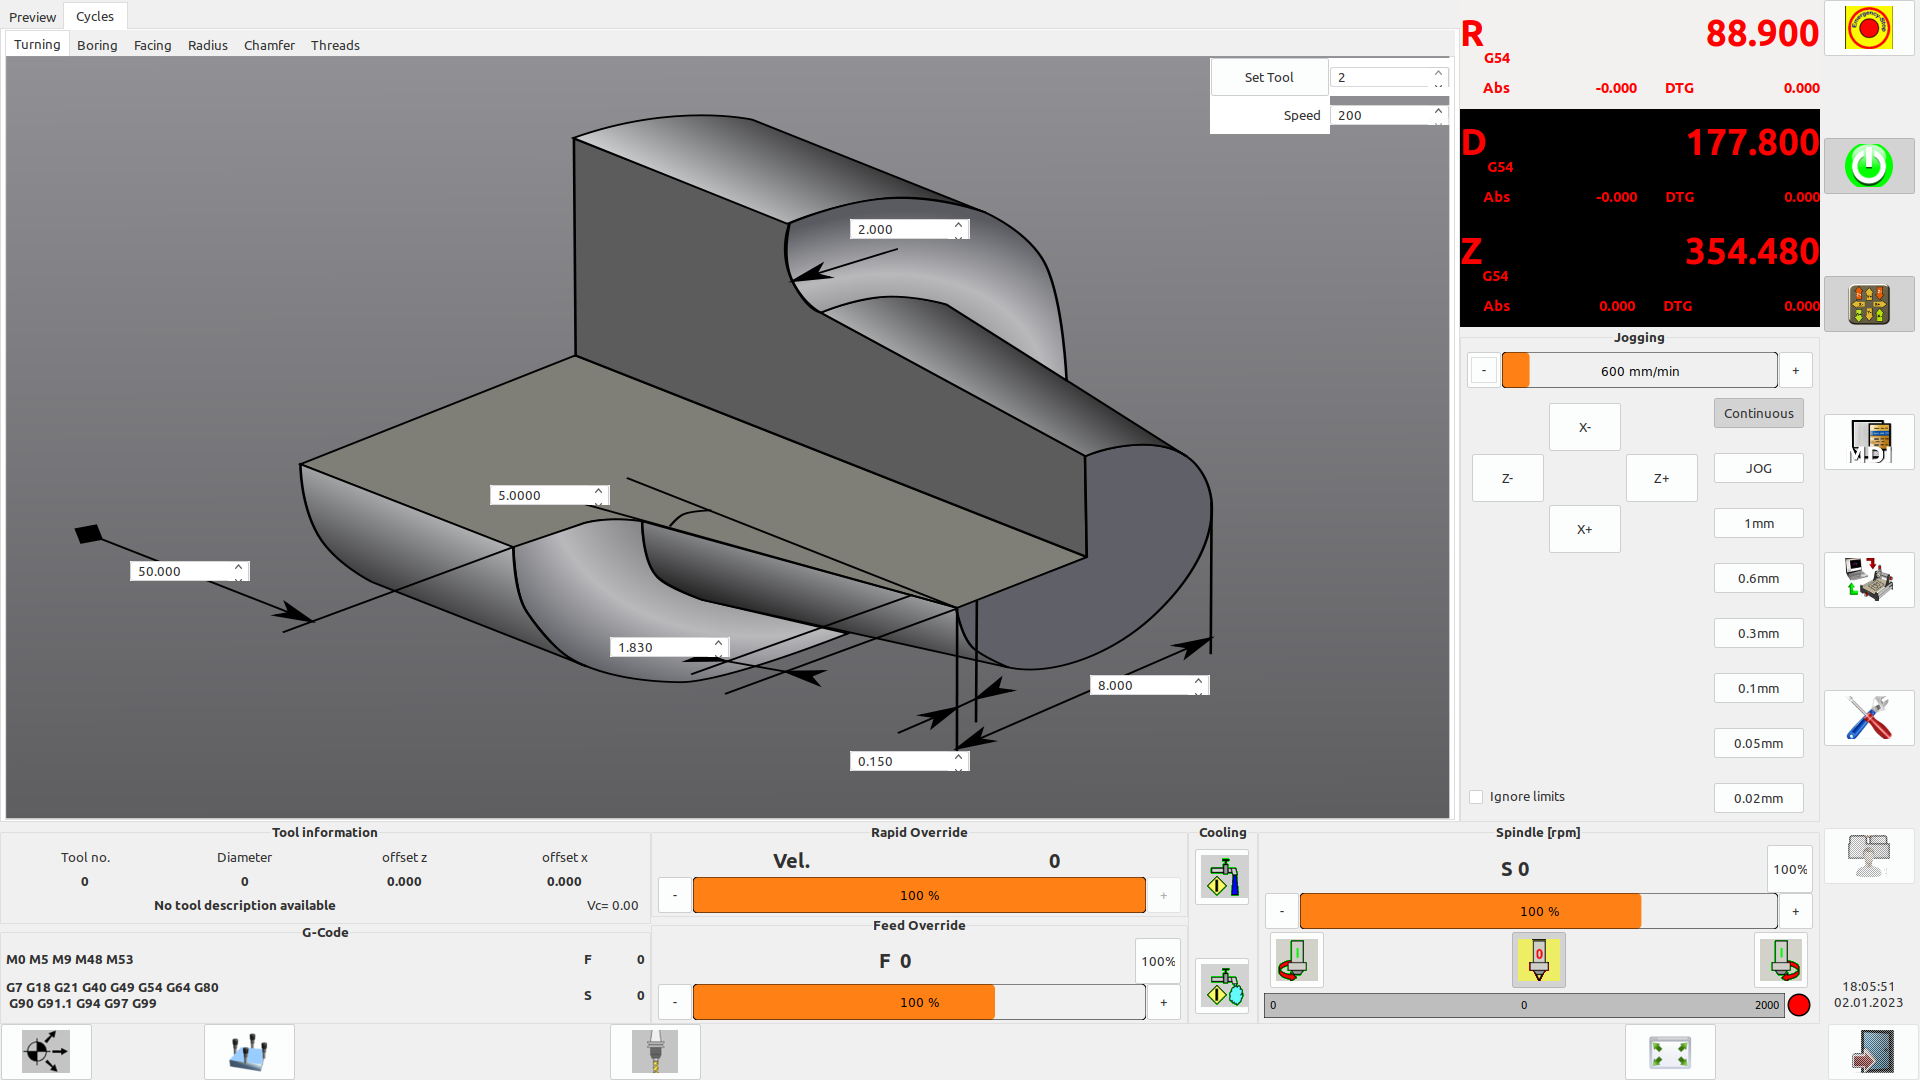Enable Ignore limits checkbox

[x=1476, y=797]
